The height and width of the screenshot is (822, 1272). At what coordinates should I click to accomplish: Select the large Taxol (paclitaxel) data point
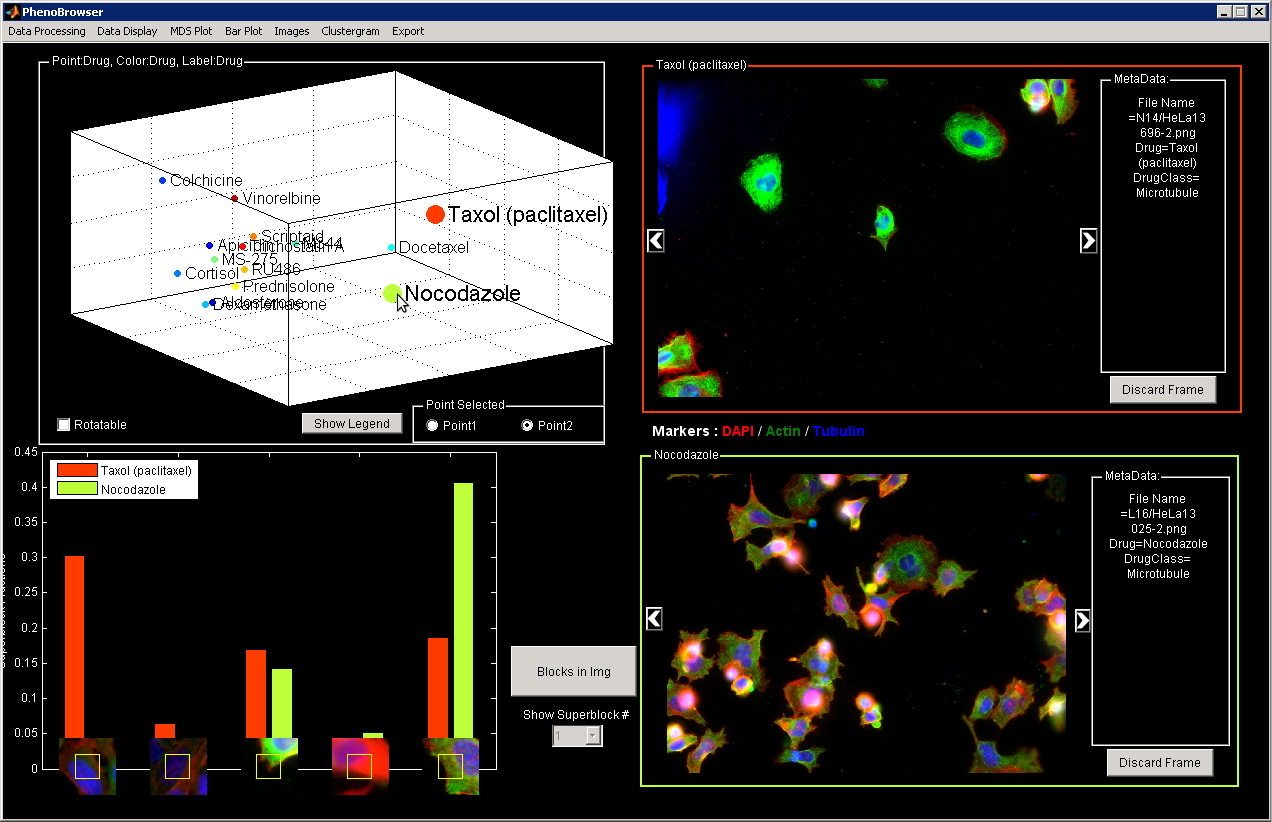point(435,214)
